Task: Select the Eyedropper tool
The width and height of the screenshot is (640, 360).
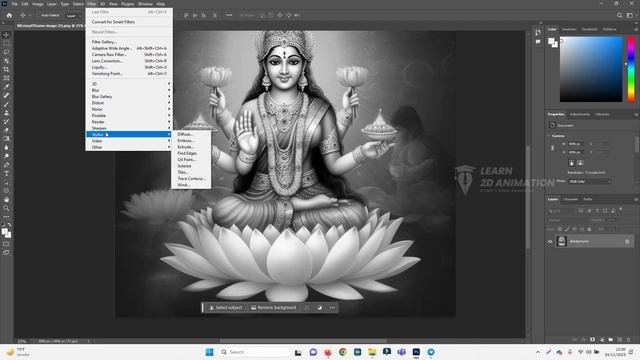Action: pyautogui.click(x=6, y=87)
